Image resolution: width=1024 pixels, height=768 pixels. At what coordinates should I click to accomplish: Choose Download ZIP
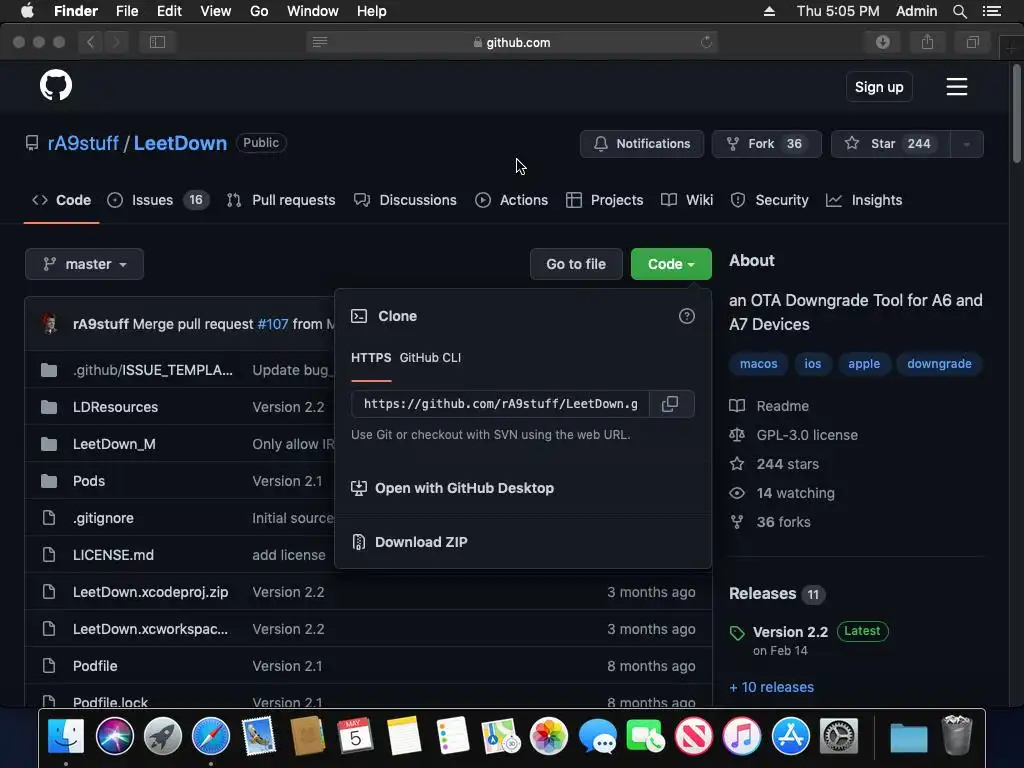(421, 542)
